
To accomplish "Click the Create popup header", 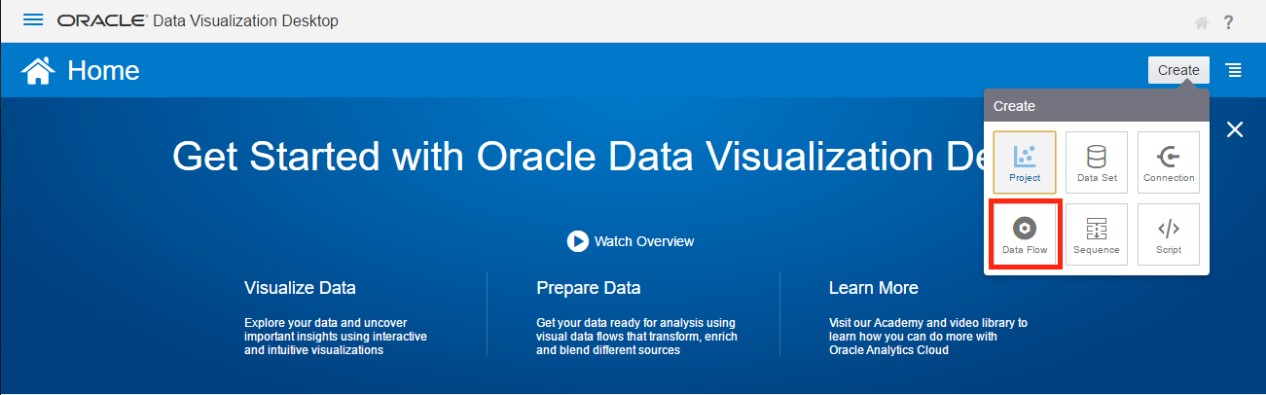I will [x=1097, y=105].
